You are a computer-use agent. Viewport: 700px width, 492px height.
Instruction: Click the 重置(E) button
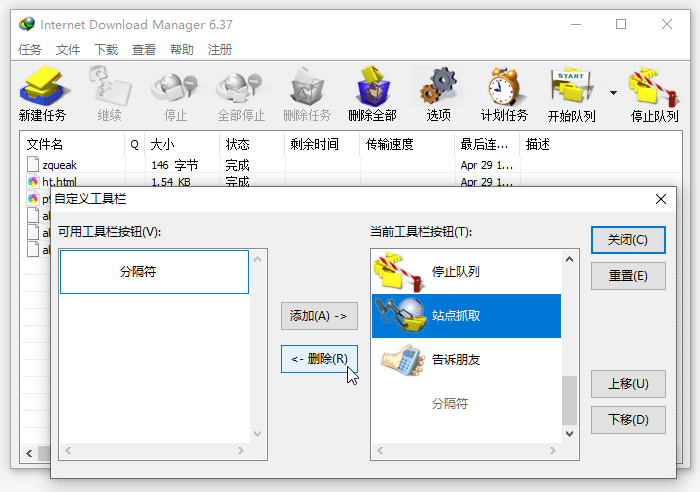(x=628, y=276)
